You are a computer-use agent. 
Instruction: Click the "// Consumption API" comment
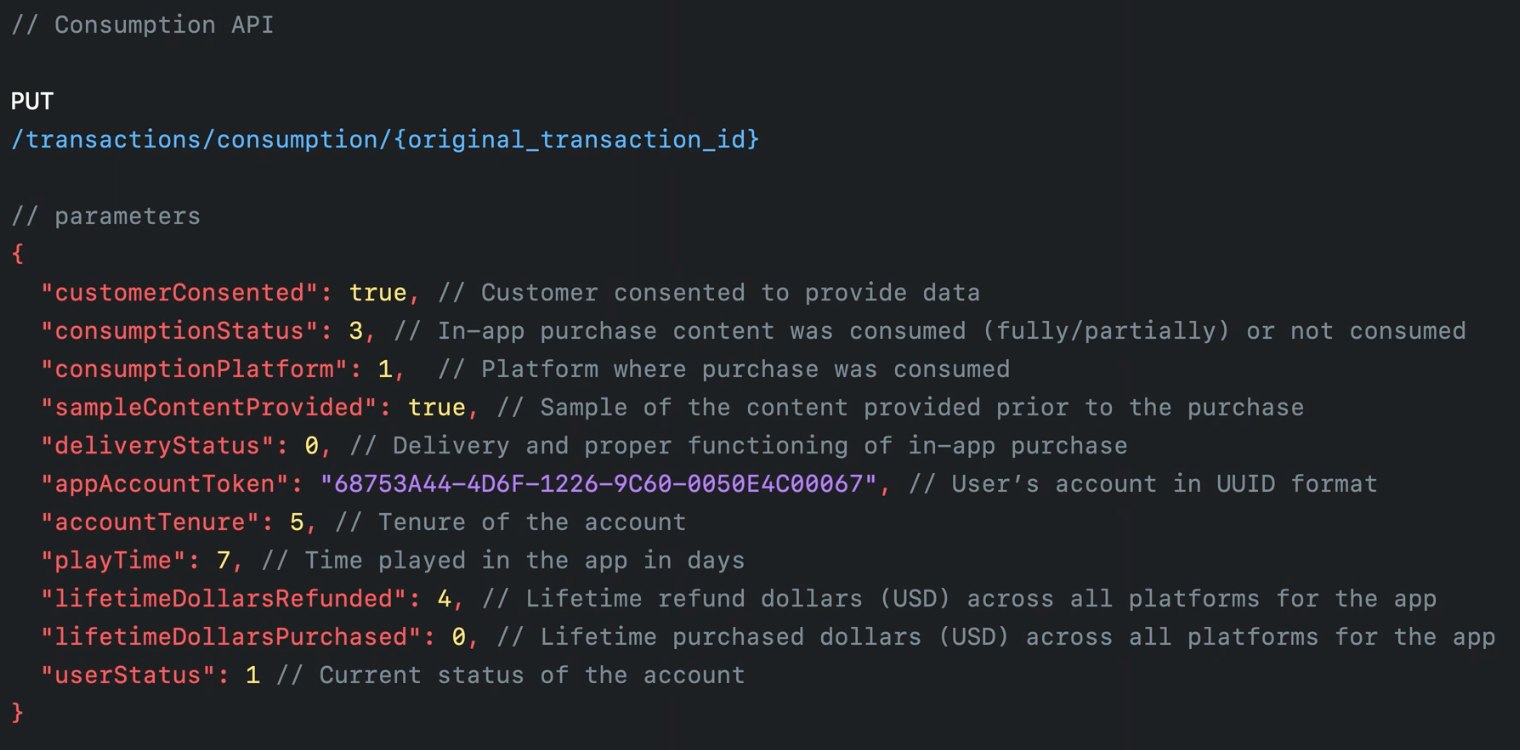tap(142, 25)
